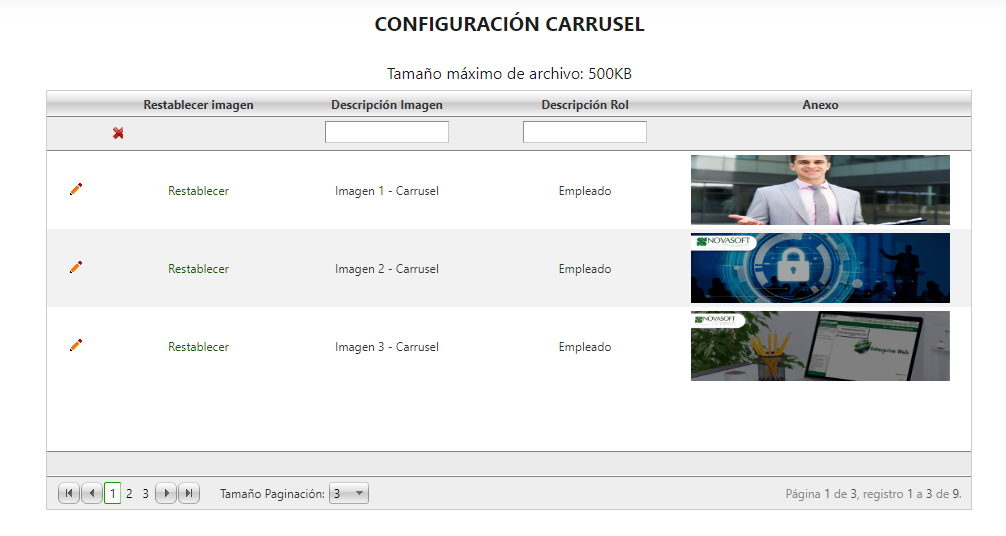Click 'Tamaño máximo de archivo: 500KB' text
Screen dimensions: 1006x536
click(509, 74)
